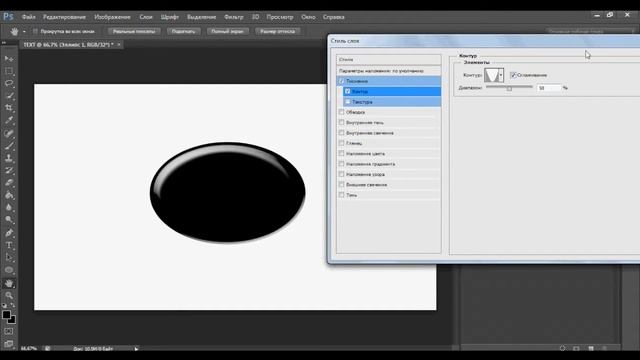Select the Rectangular Marquee tool
The width and height of the screenshot is (640, 360).
[x=9, y=71]
